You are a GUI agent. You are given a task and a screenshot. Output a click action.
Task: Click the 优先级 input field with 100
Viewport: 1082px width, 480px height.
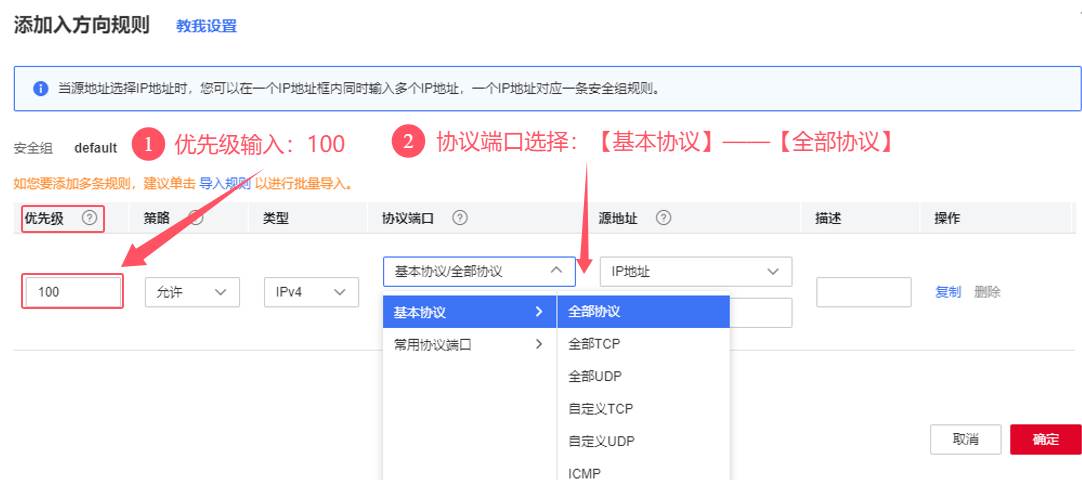tap(73, 292)
